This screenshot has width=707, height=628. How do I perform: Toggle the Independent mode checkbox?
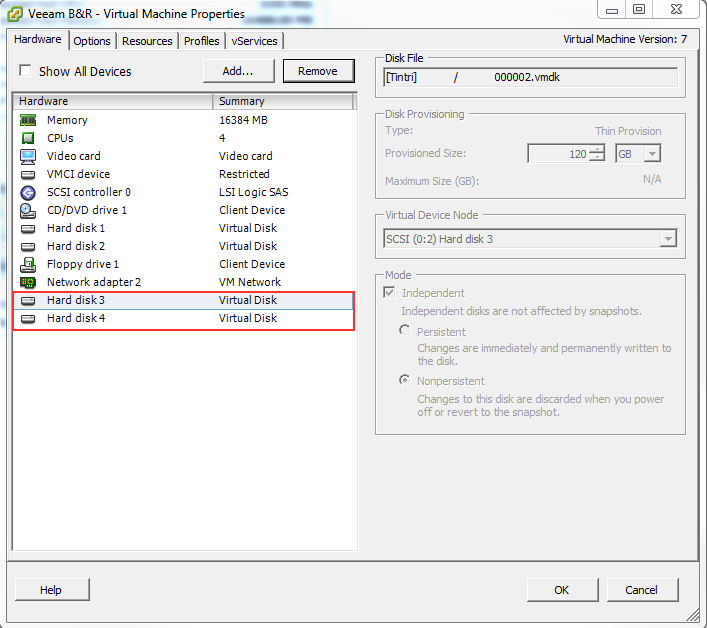tap(389, 292)
